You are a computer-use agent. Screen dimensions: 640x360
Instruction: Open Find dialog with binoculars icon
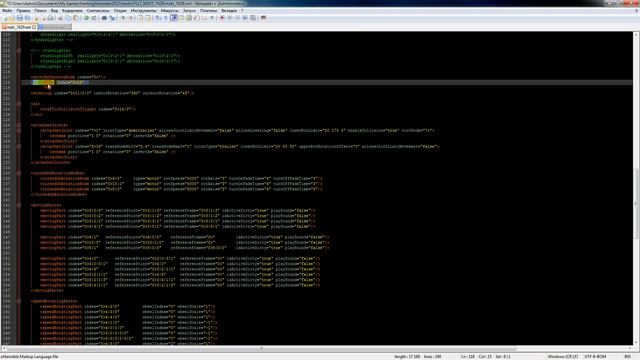tap(104, 18)
